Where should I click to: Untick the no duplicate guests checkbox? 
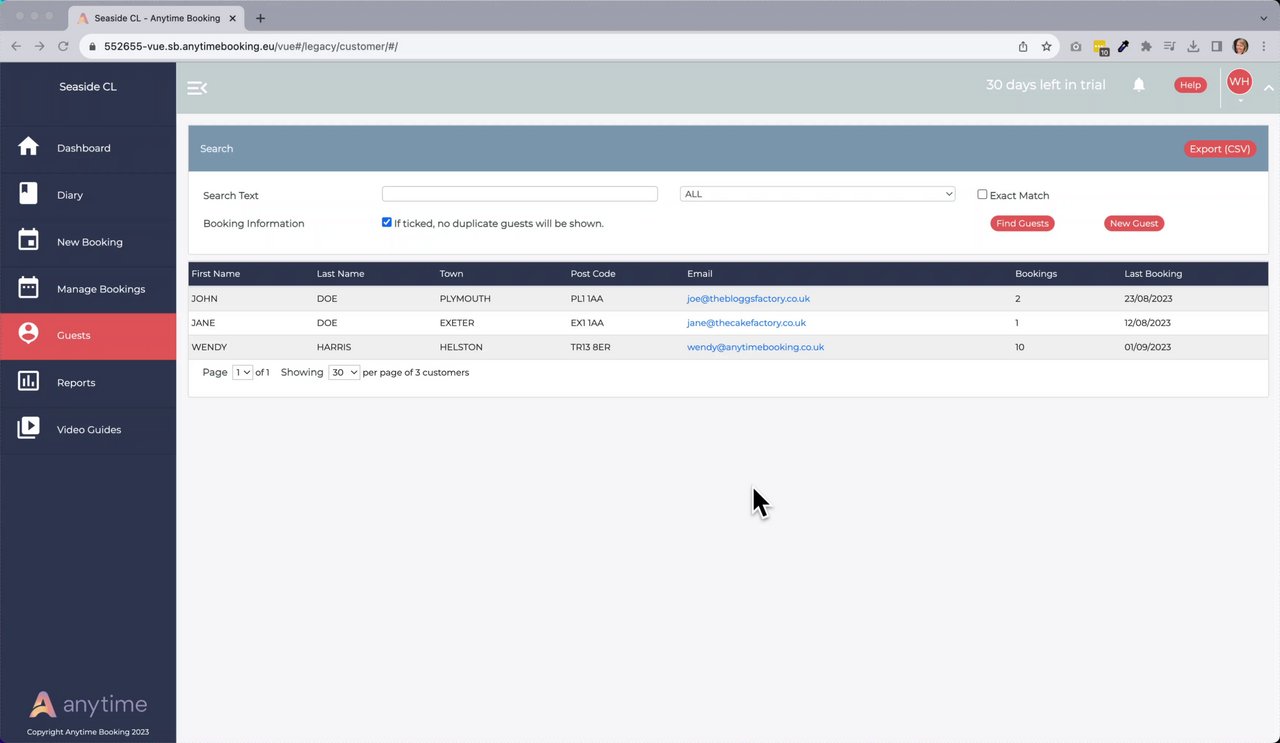(x=387, y=222)
